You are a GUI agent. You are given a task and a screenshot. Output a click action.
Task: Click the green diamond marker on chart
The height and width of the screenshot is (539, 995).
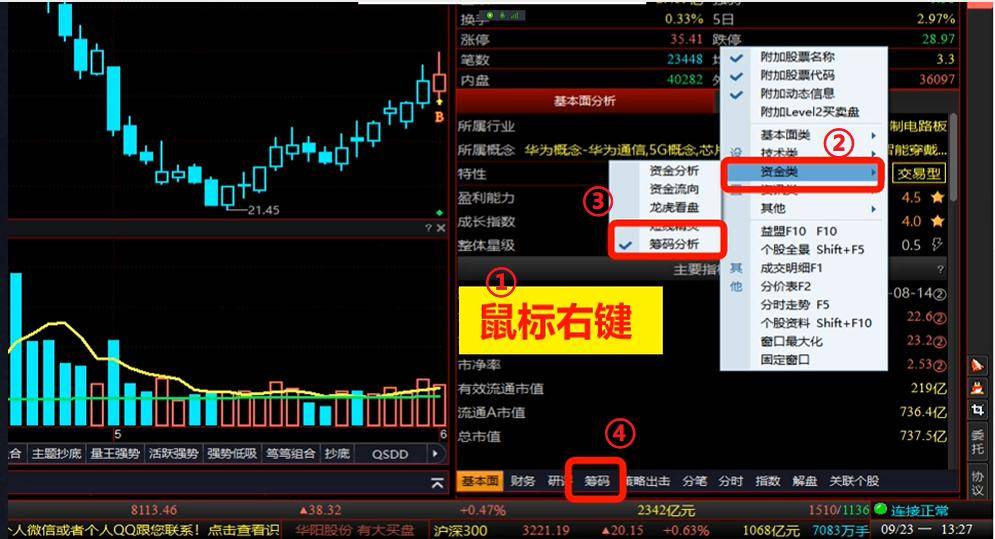[x=440, y=212]
